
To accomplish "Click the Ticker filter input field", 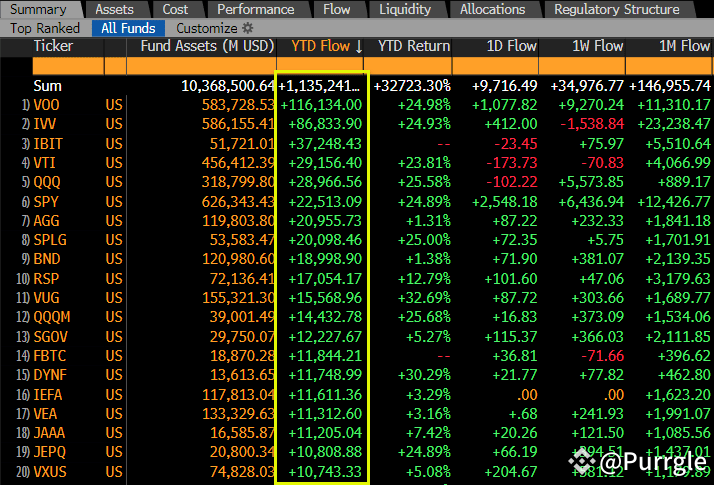I will (x=68, y=66).
